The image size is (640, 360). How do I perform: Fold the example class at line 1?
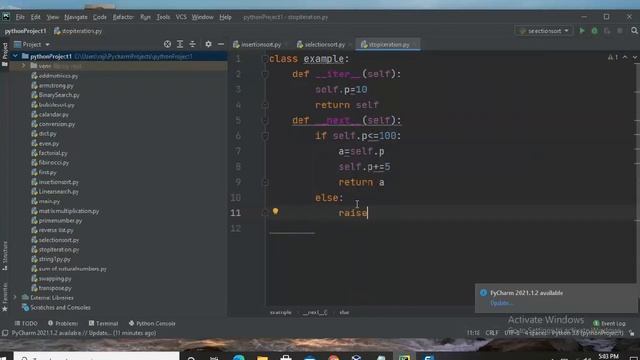[x=265, y=59]
